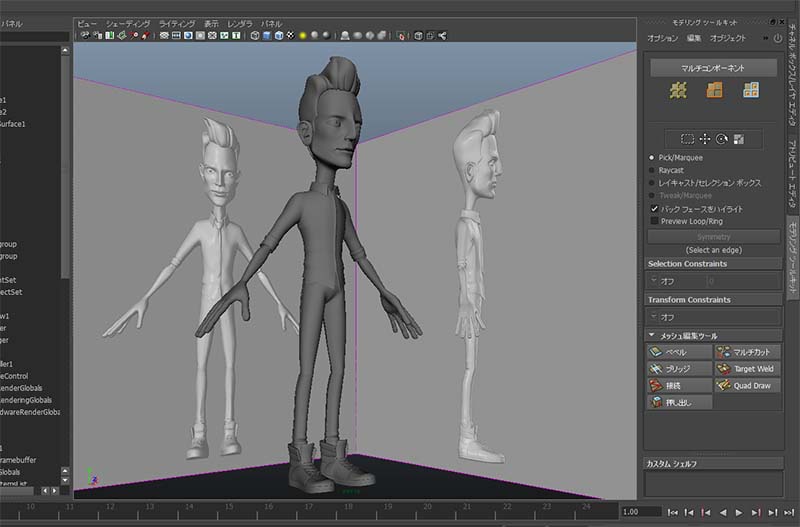Image resolution: width=800 pixels, height=527 pixels.
Task: Choose the marquee select tool icon
Action: (x=688, y=139)
